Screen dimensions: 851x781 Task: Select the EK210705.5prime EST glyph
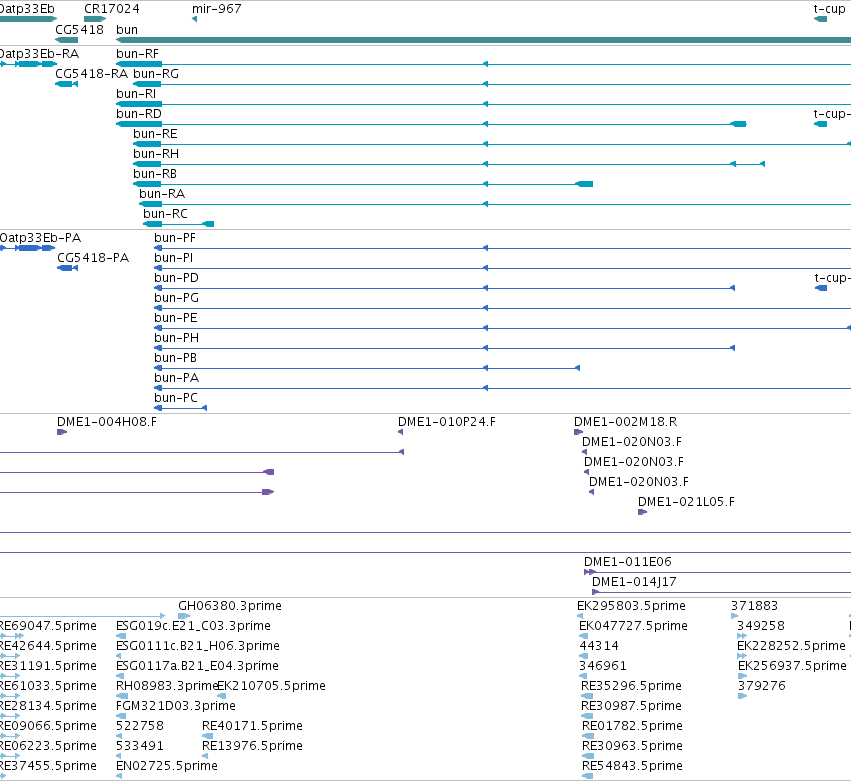[x=221, y=696]
